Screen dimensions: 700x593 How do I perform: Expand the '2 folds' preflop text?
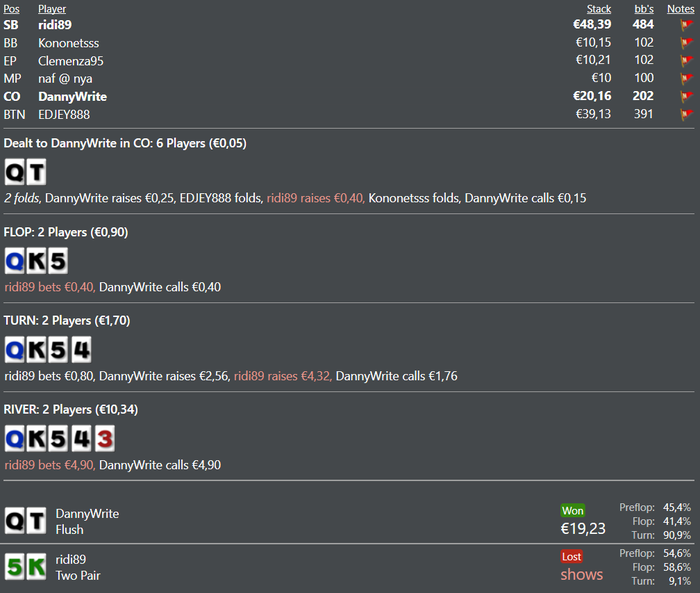click(22, 198)
